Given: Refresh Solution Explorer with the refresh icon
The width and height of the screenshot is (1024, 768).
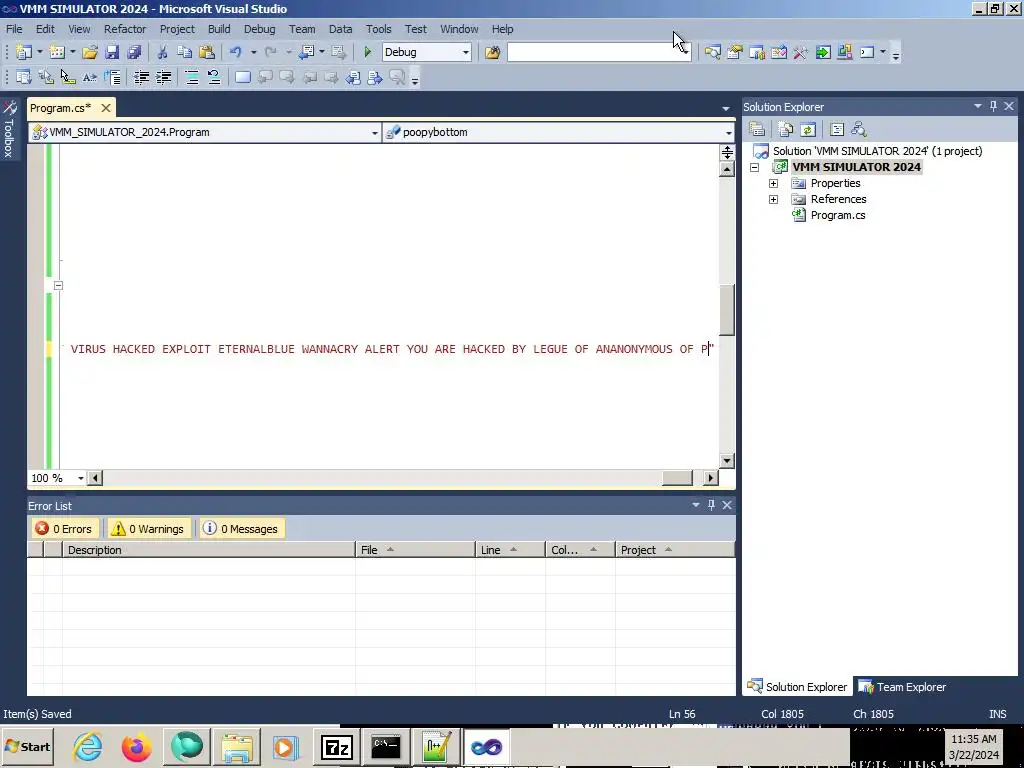Looking at the screenshot, I should [x=808, y=129].
